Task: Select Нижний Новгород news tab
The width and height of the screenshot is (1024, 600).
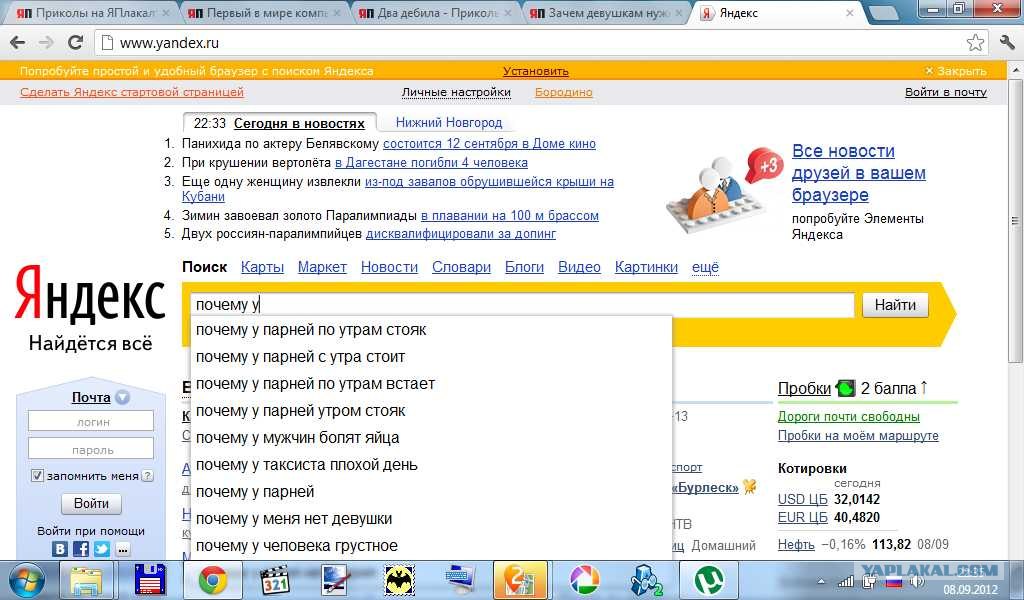Action: coord(449,122)
